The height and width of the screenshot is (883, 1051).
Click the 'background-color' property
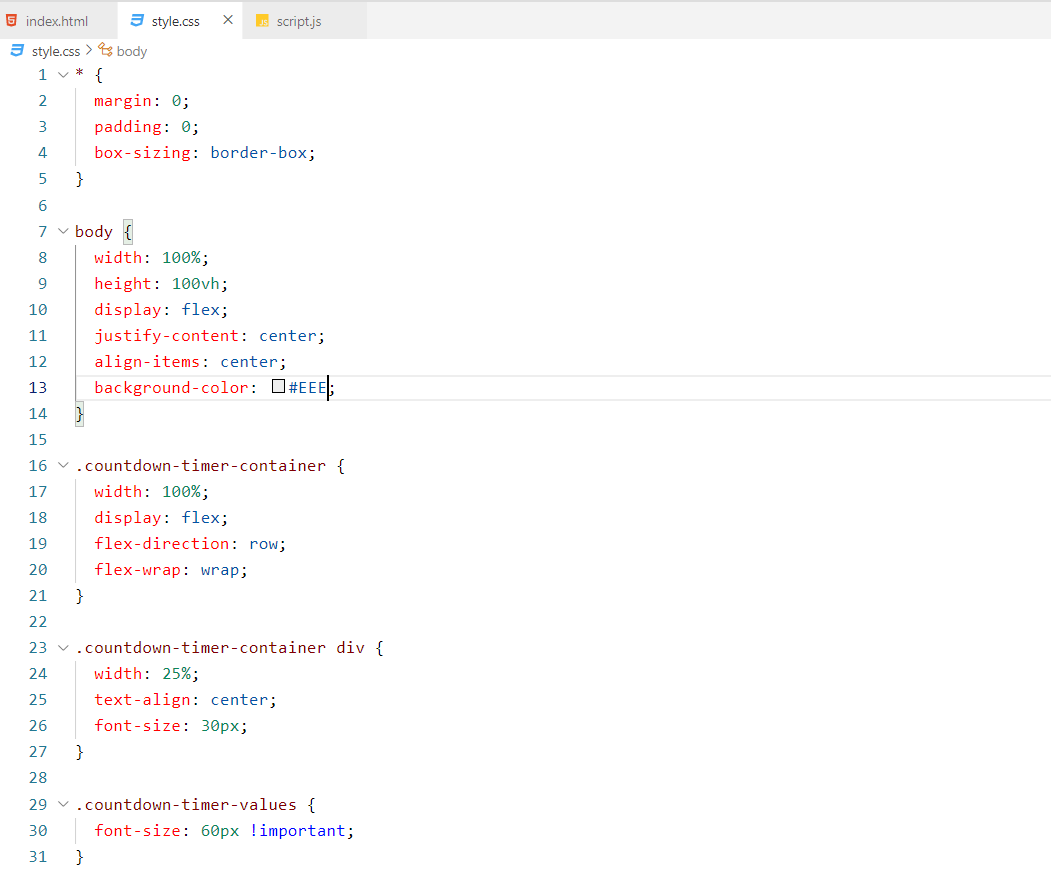tap(171, 388)
